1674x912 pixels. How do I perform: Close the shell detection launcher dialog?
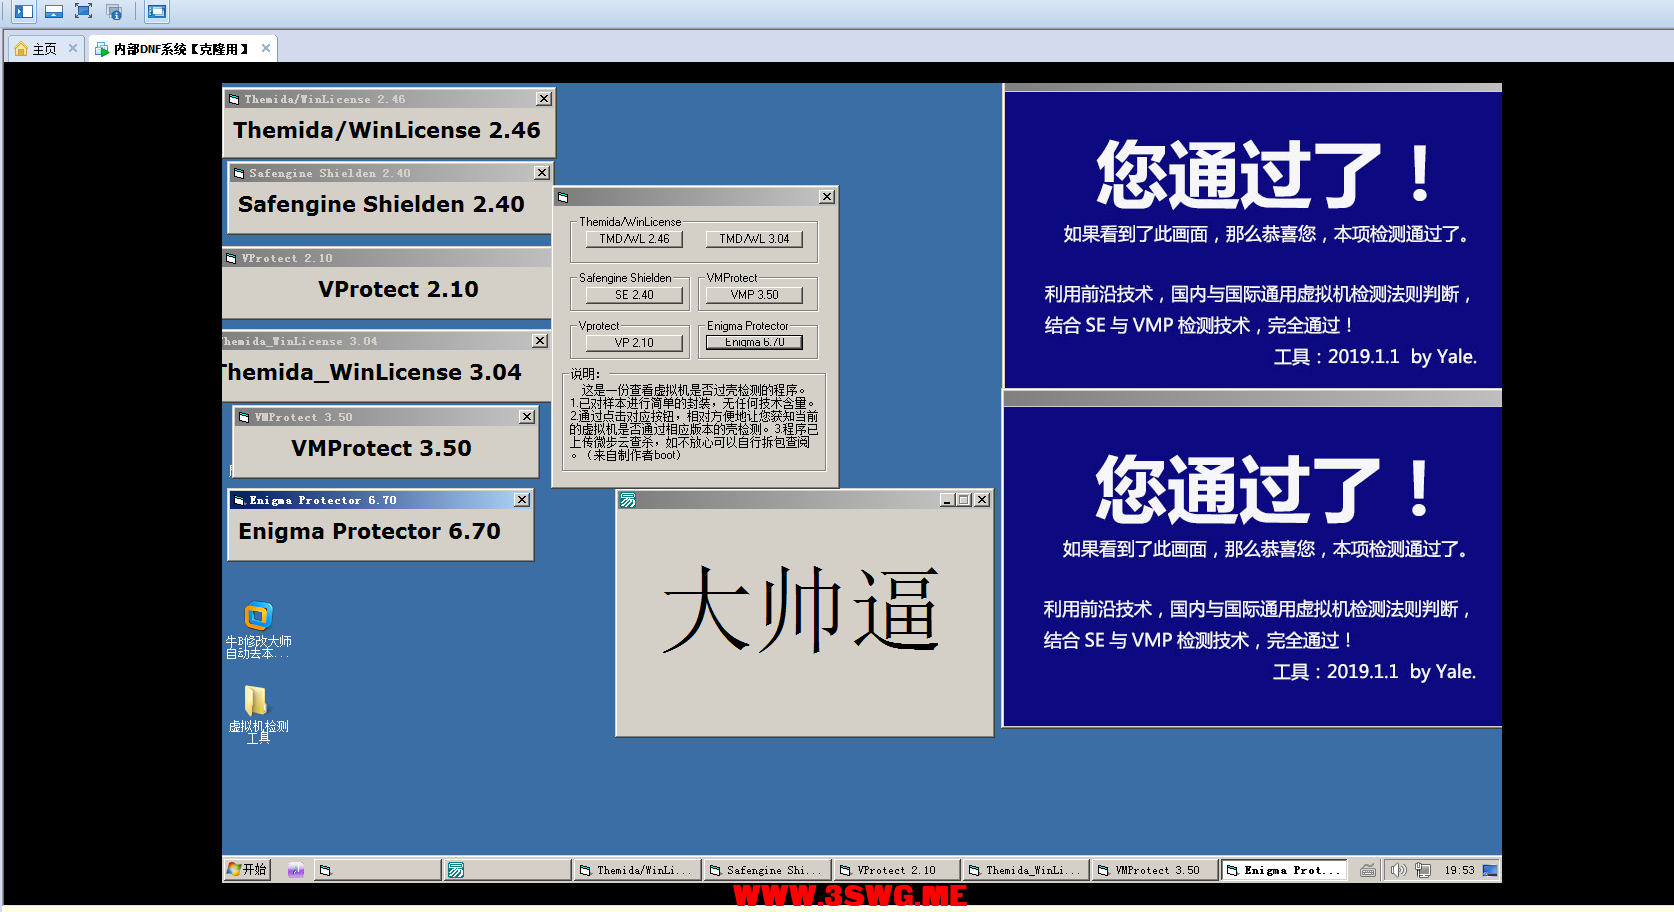(x=826, y=197)
